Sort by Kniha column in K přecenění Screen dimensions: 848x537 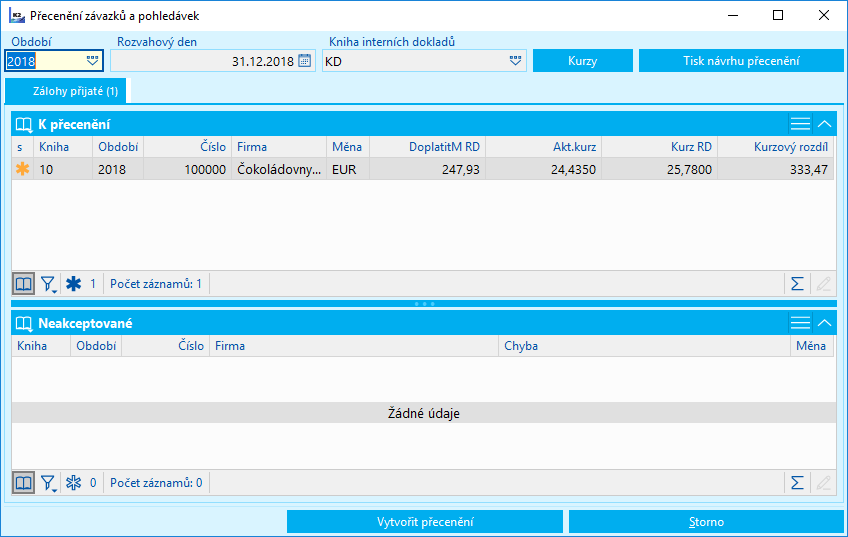pos(63,147)
